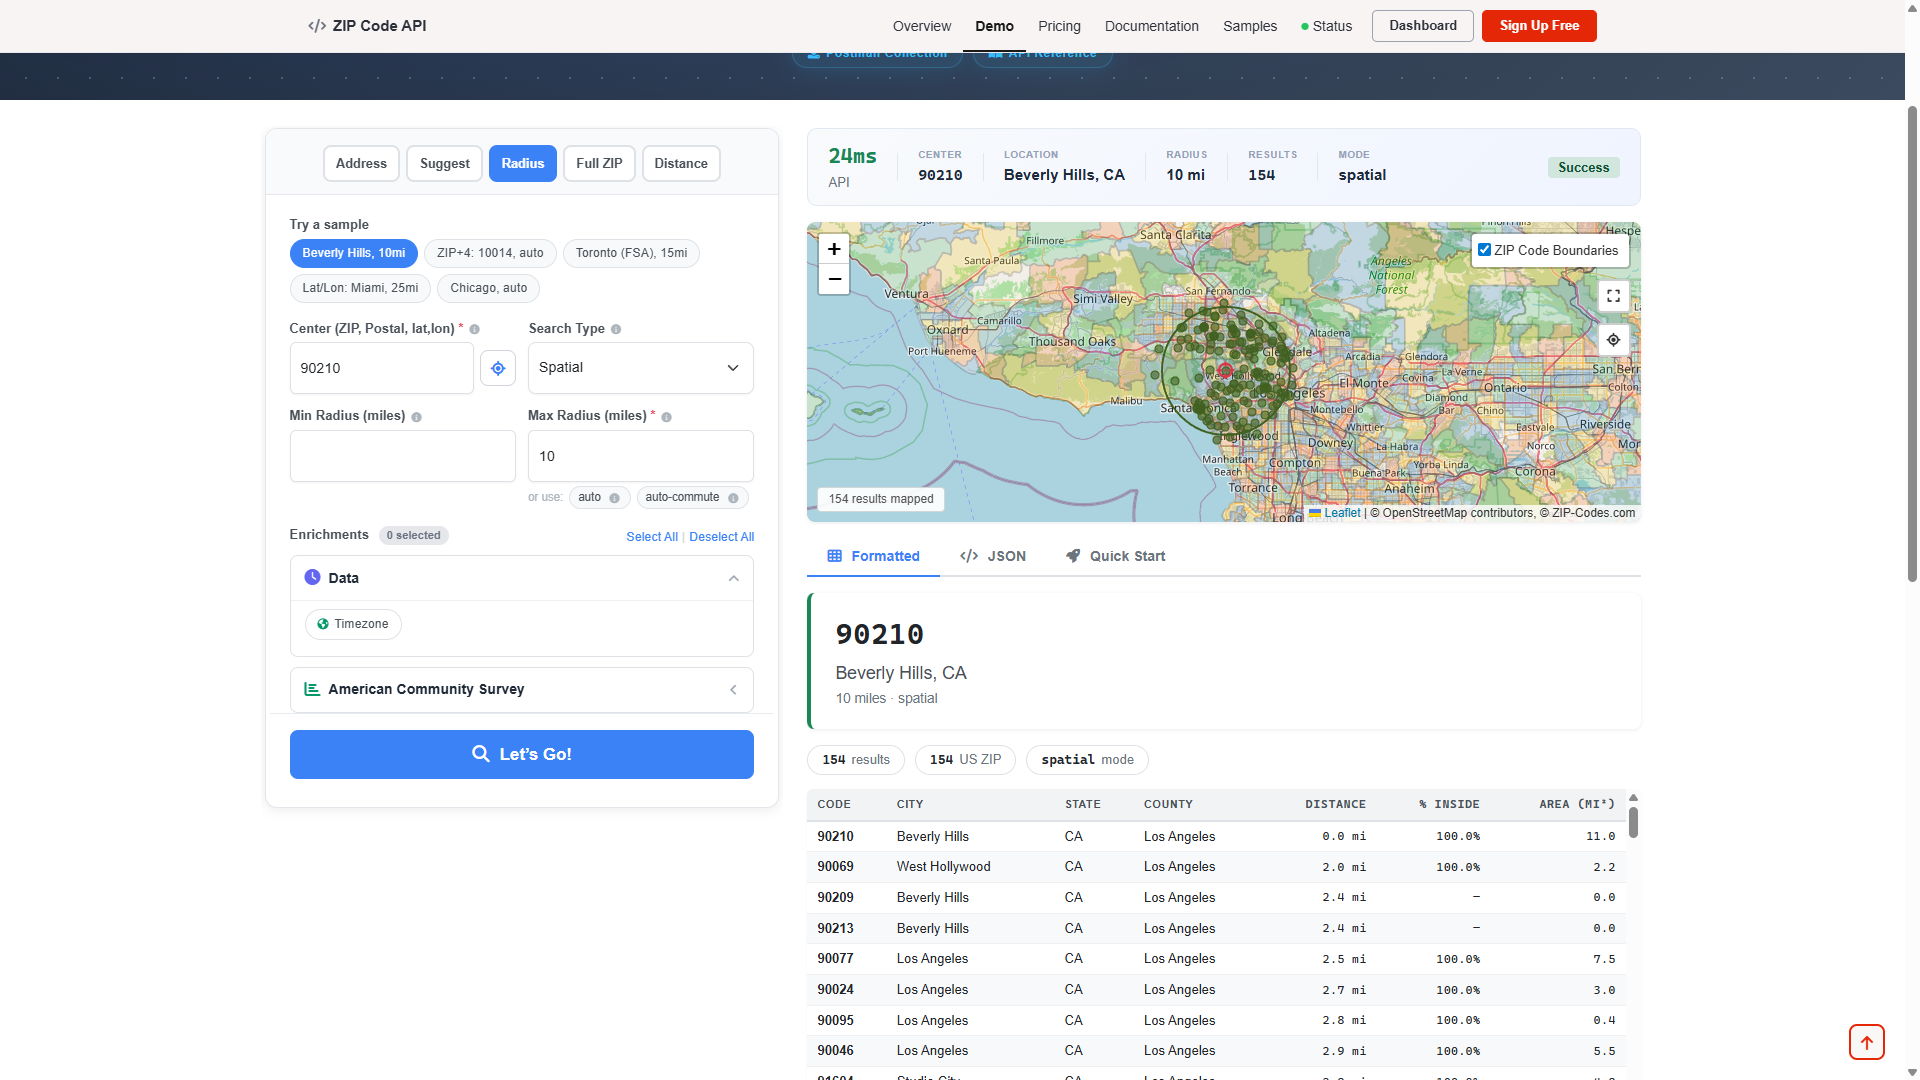Click the Min Radius input field
Viewport: 1920px width, 1080px height.
pyautogui.click(x=402, y=456)
